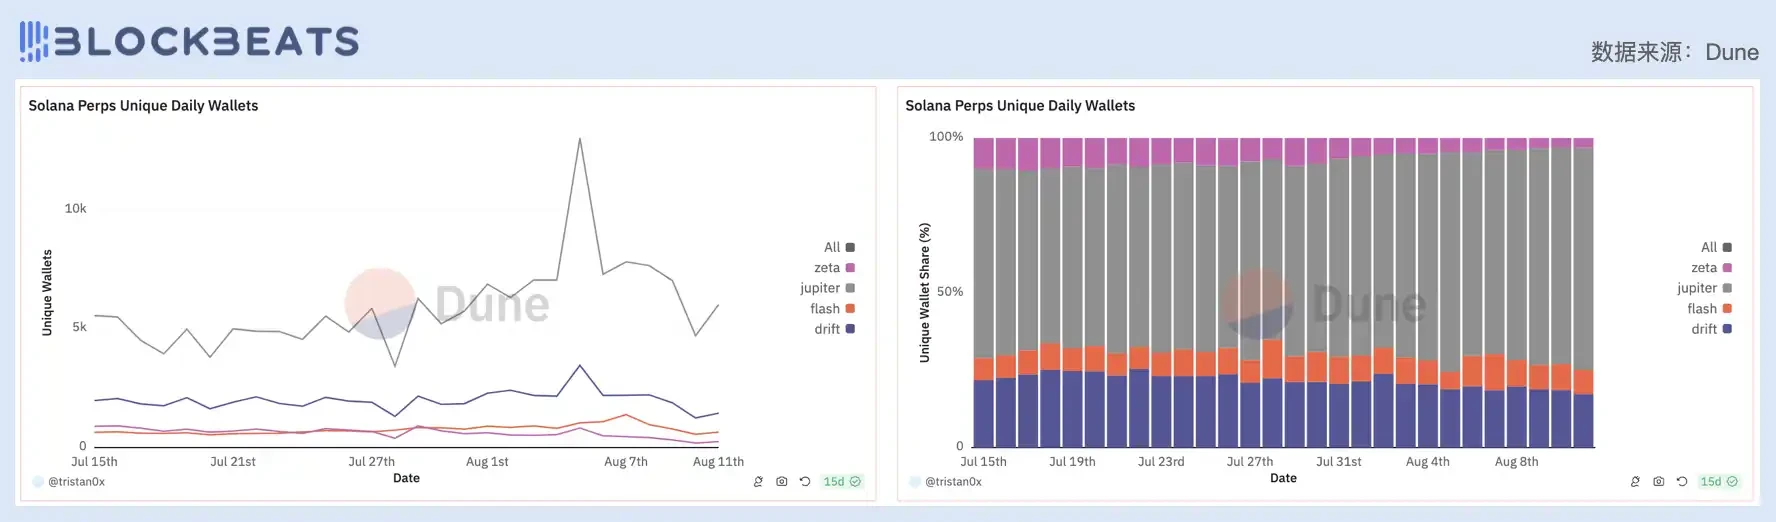The width and height of the screenshot is (1776, 522).
Task: Click the 15d freshness badge on right chart
Action: click(1718, 481)
